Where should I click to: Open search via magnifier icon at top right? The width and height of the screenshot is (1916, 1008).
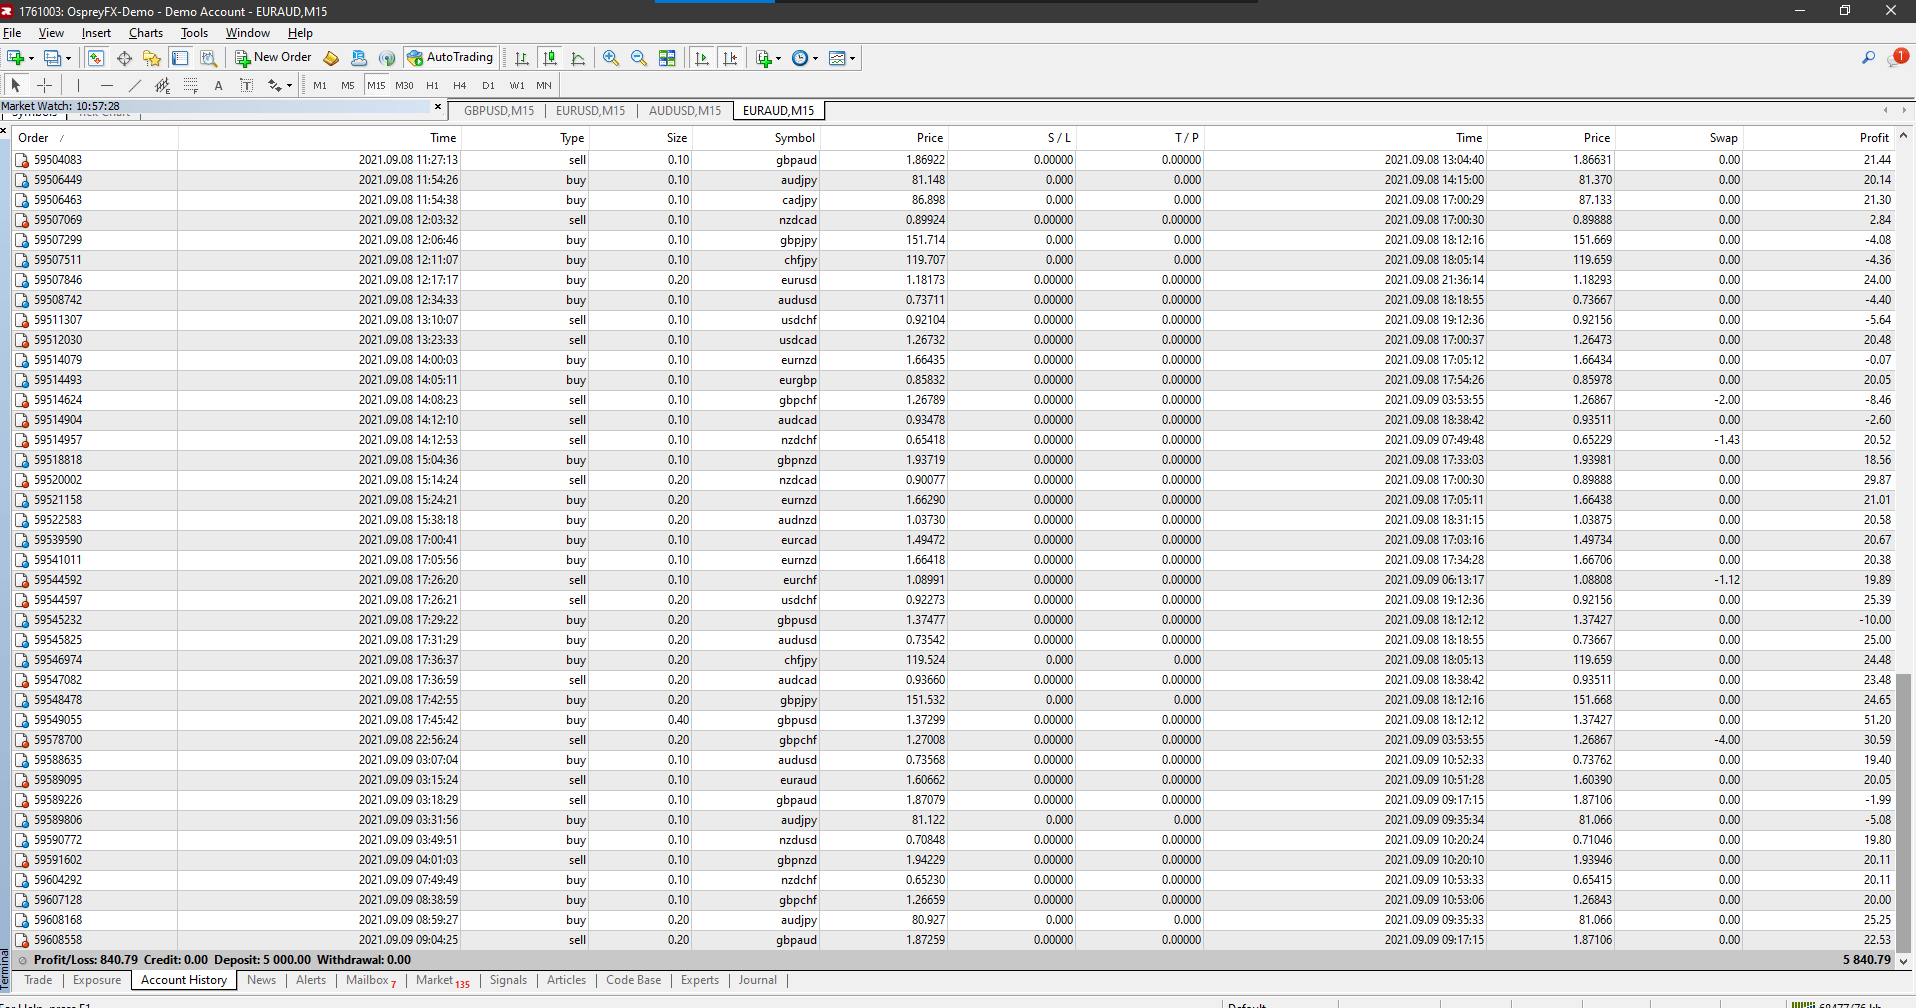click(x=1867, y=58)
